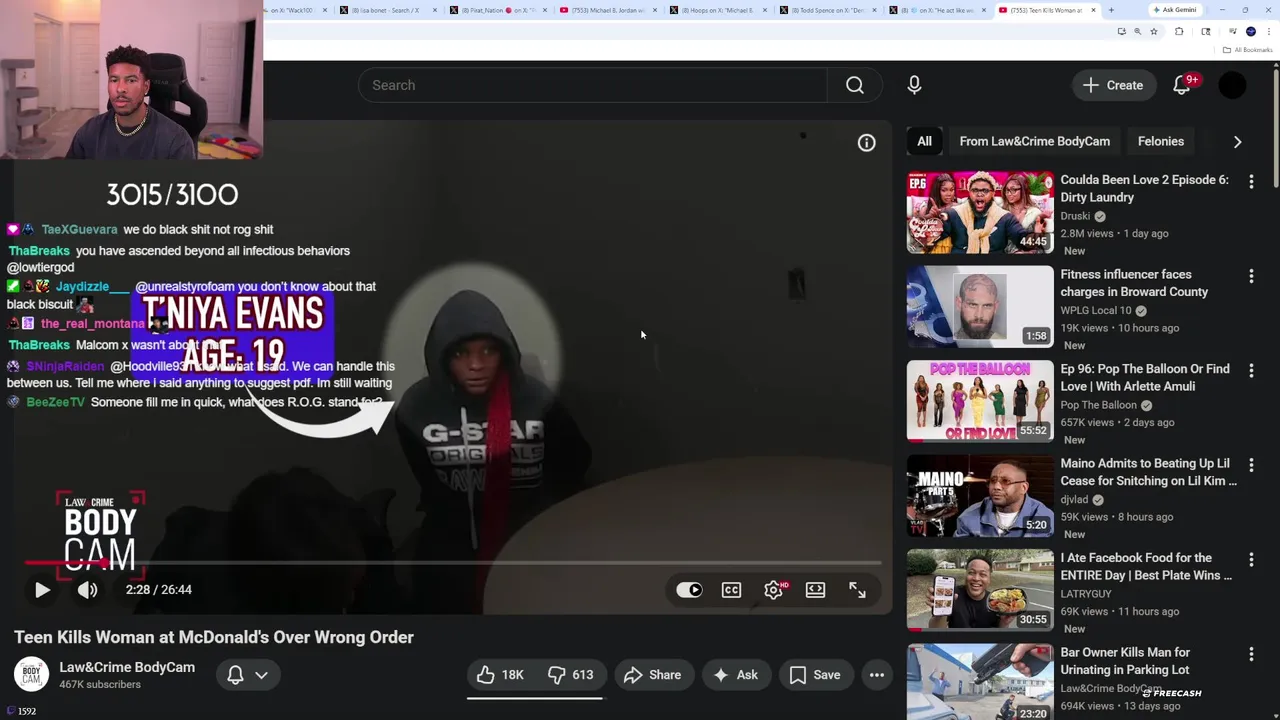Select the All filter chip

click(924, 141)
